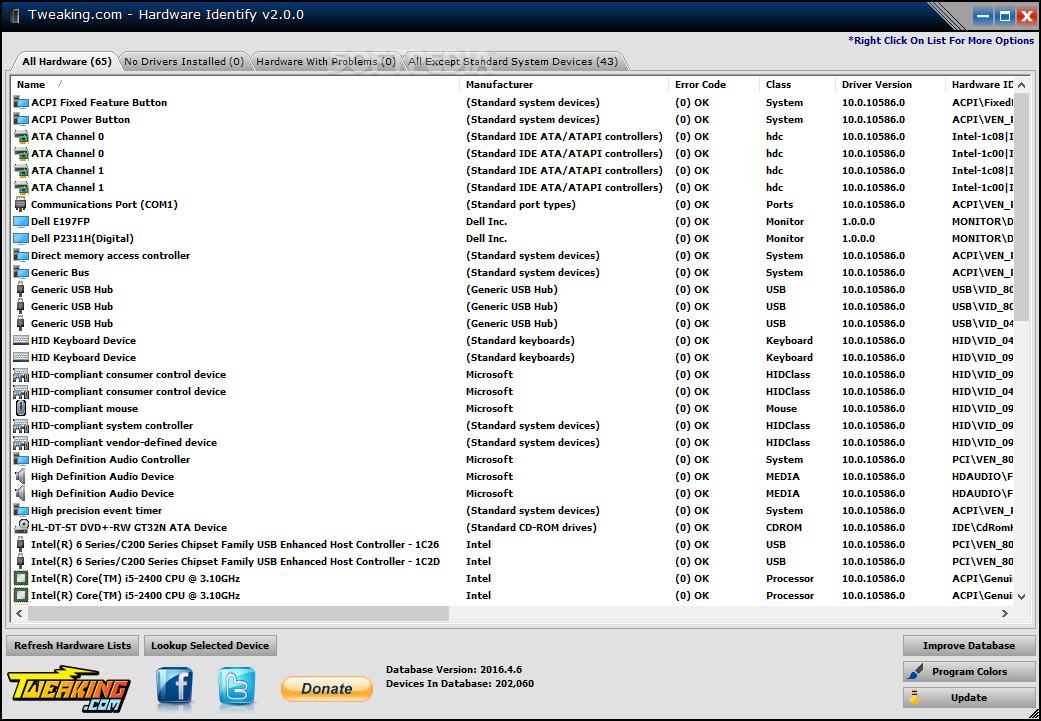Click the 'CDROM' class cell

(x=784, y=527)
